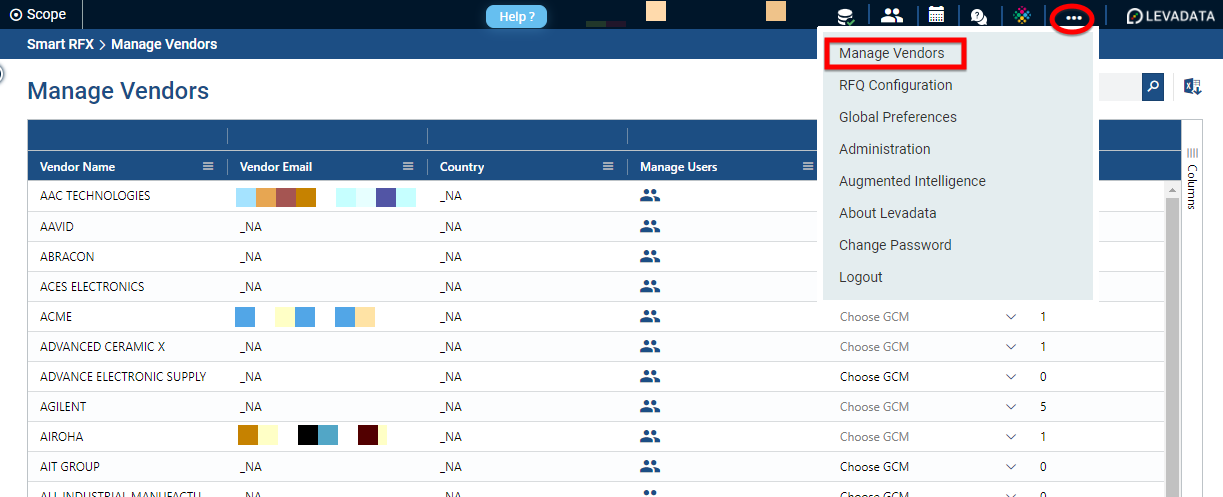Expand Choose GCM dropdown for ACME

[x=1010, y=317]
